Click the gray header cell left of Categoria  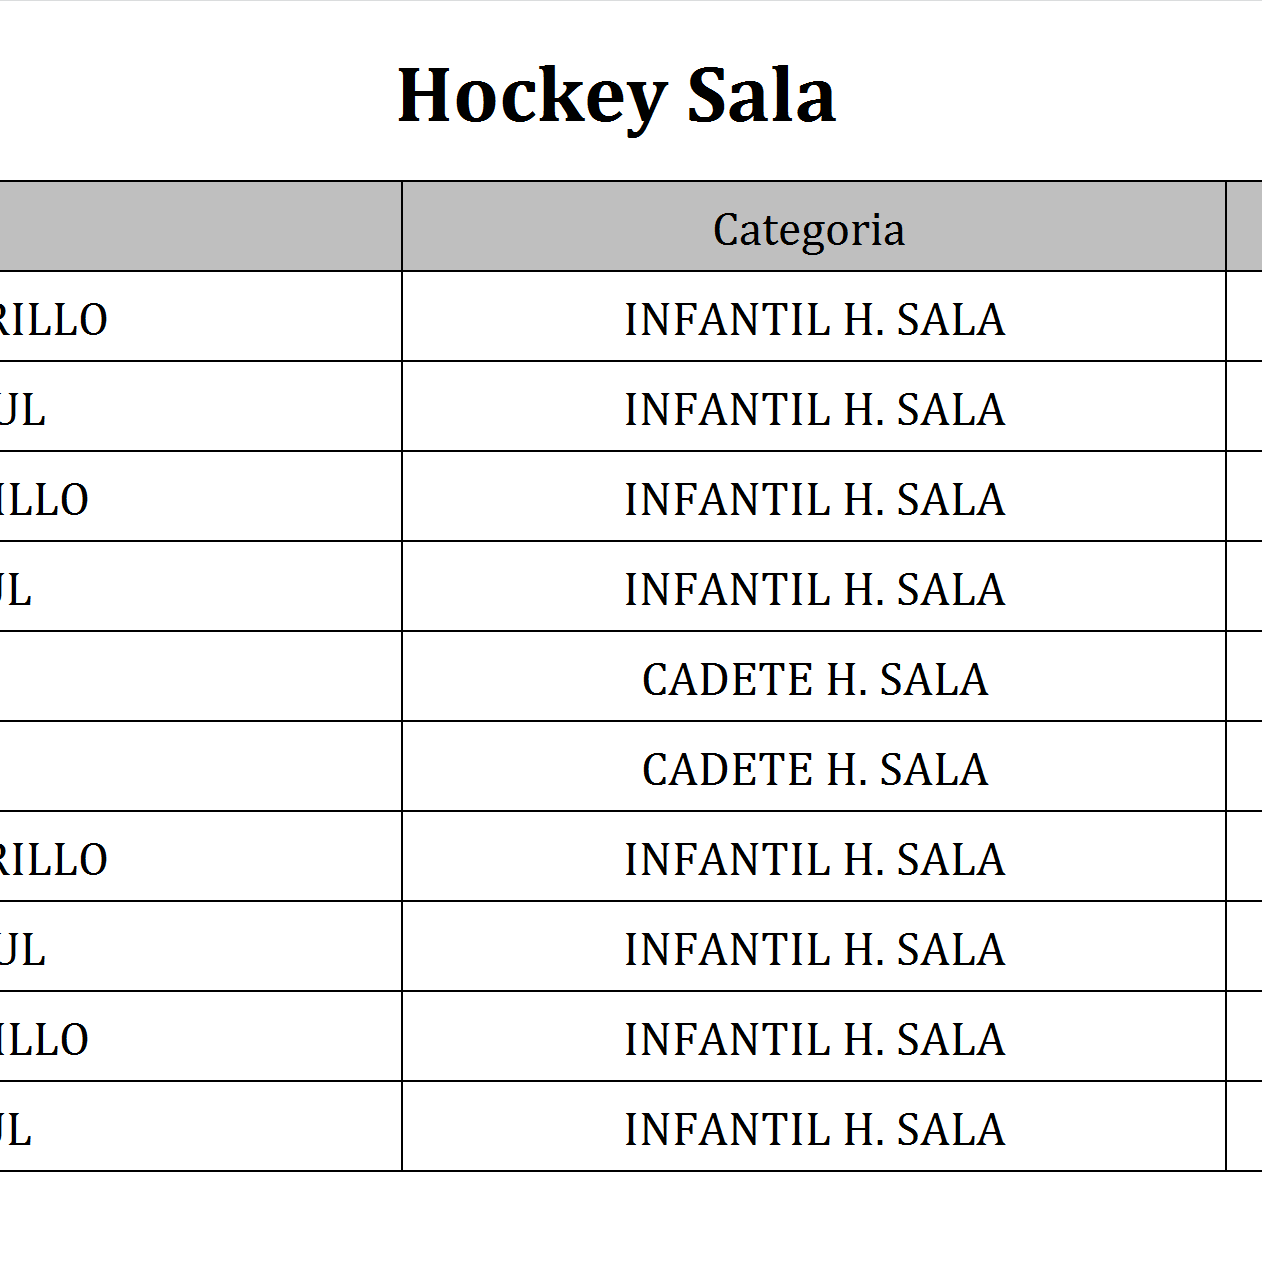coord(200,227)
